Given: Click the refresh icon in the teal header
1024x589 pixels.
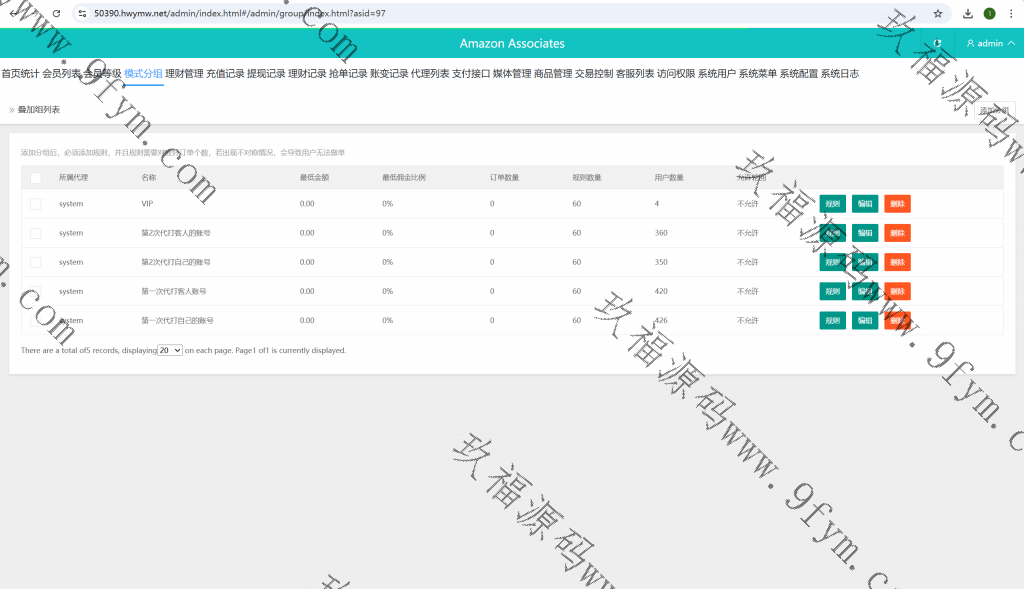Looking at the screenshot, I should pos(937,43).
